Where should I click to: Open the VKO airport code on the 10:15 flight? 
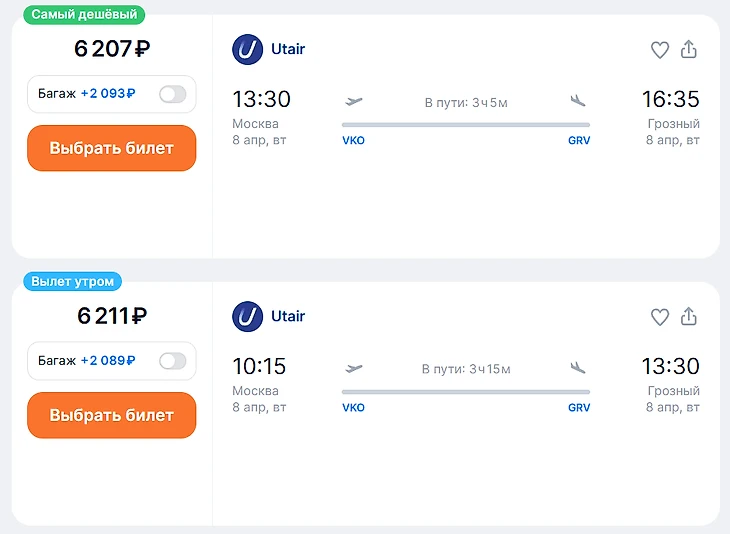(353, 408)
